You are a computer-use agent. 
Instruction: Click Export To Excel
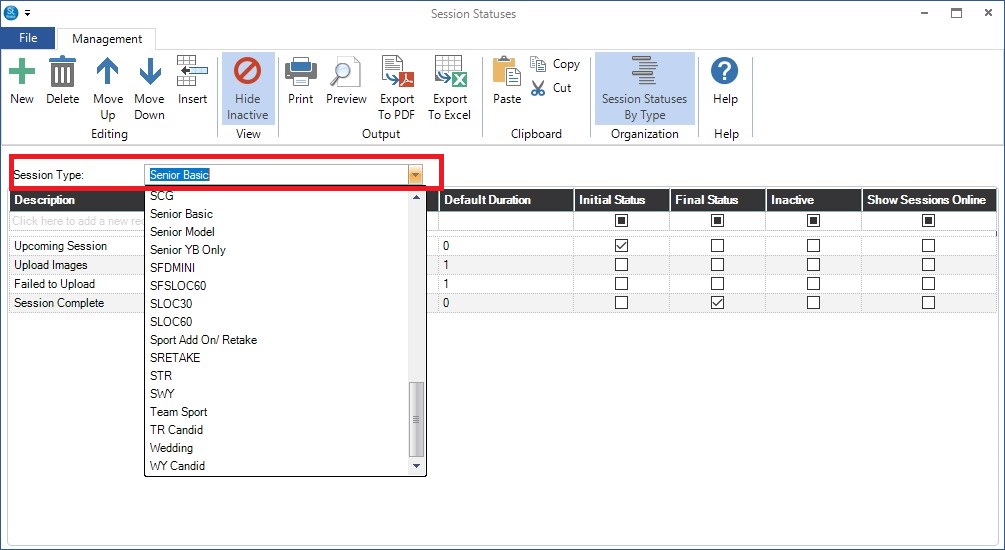(449, 88)
